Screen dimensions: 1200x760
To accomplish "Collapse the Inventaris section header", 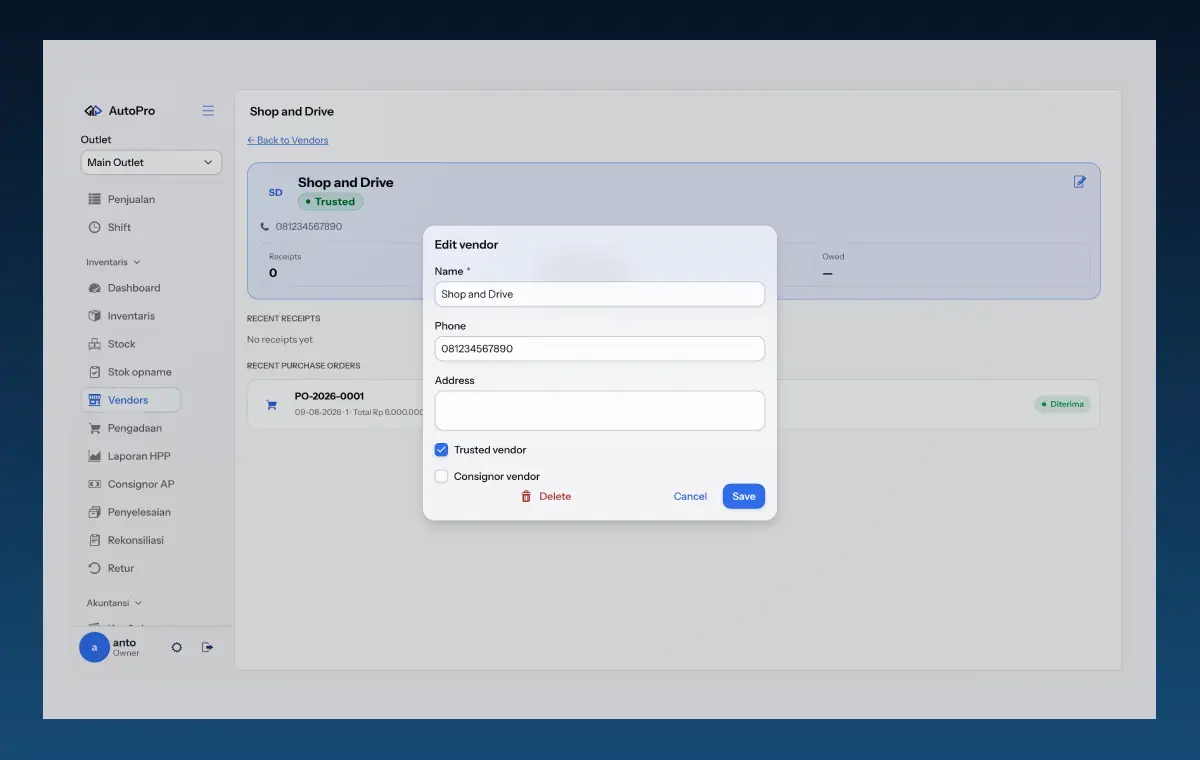I will (113, 262).
